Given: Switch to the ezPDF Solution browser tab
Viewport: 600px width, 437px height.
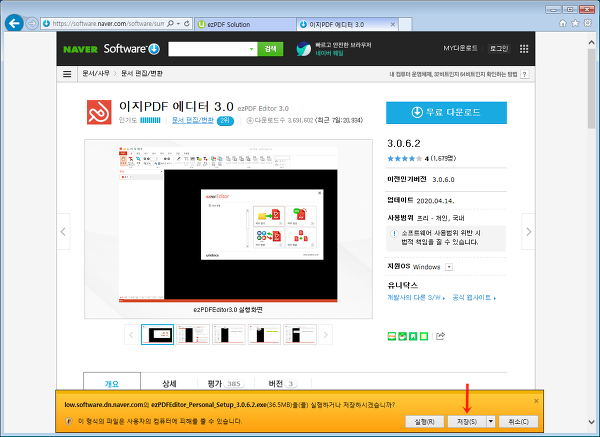Looking at the screenshot, I should [x=246, y=24].
